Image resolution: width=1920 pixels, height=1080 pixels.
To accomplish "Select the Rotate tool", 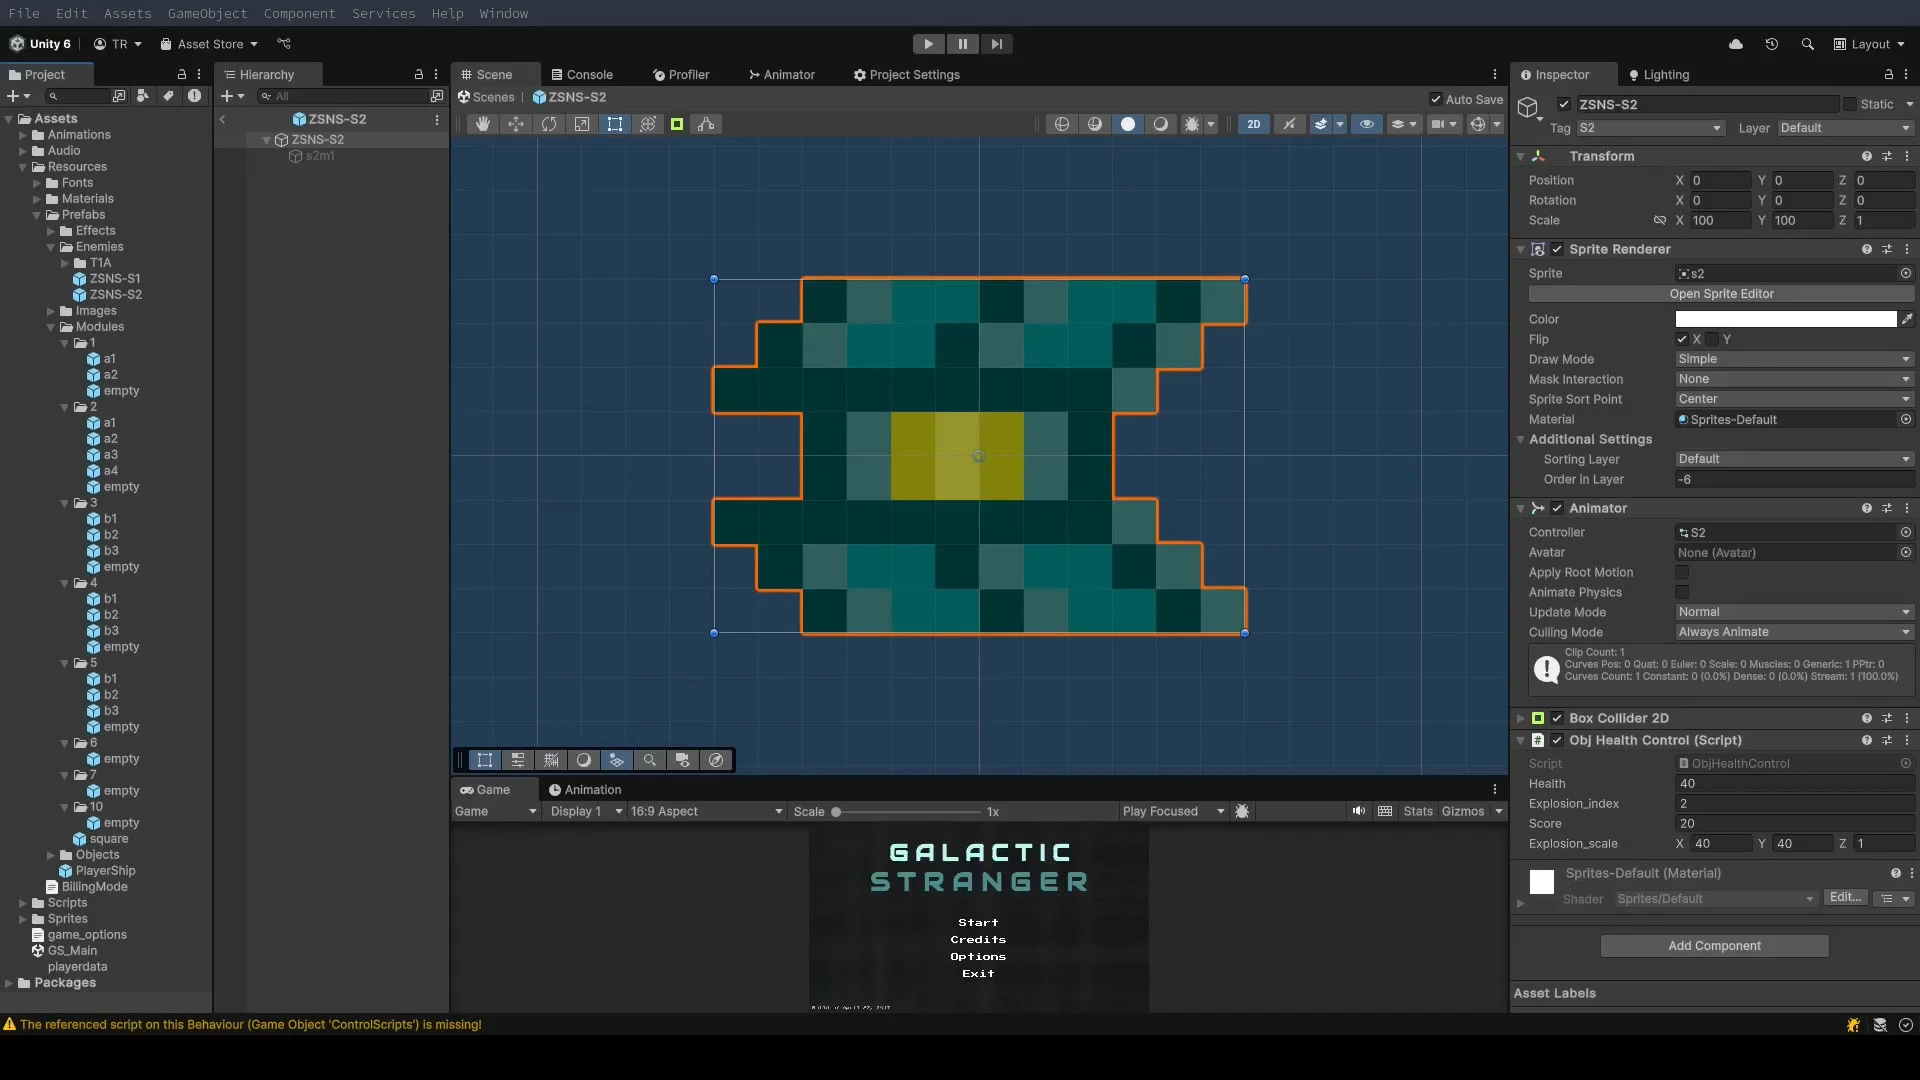I will 549,124.
